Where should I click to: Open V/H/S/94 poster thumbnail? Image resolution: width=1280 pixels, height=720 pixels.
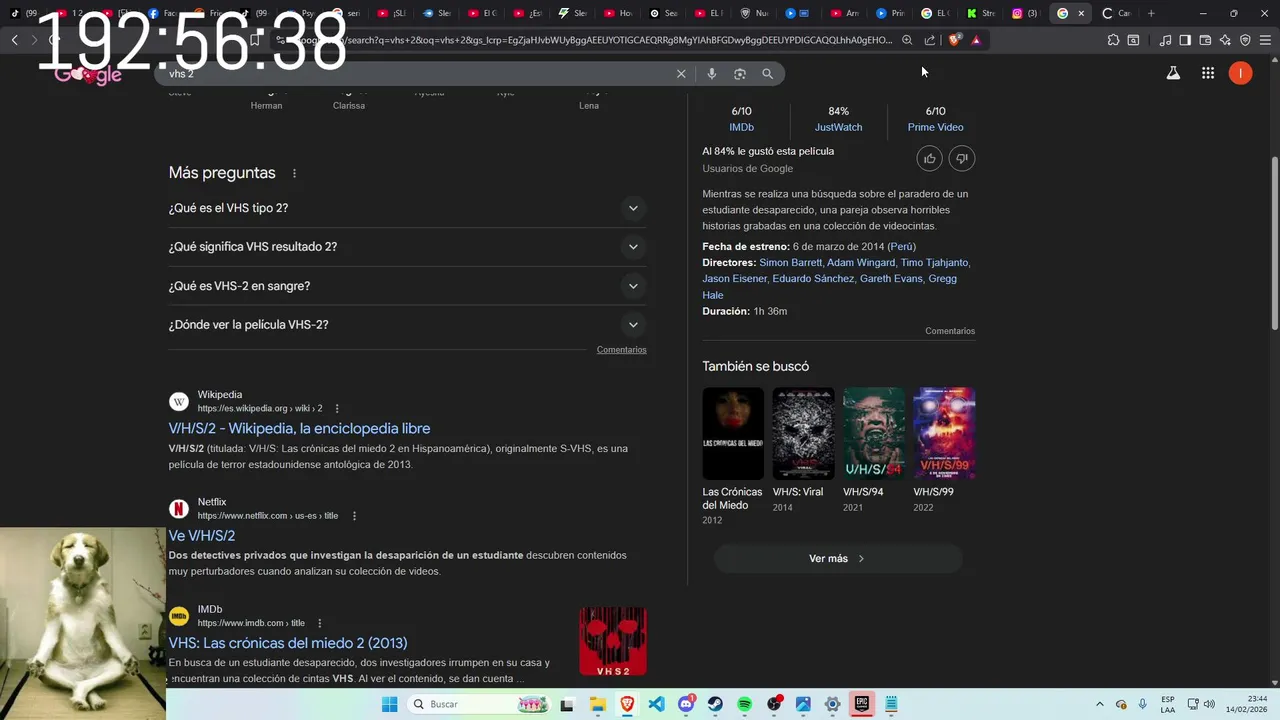tap(874, 433)
